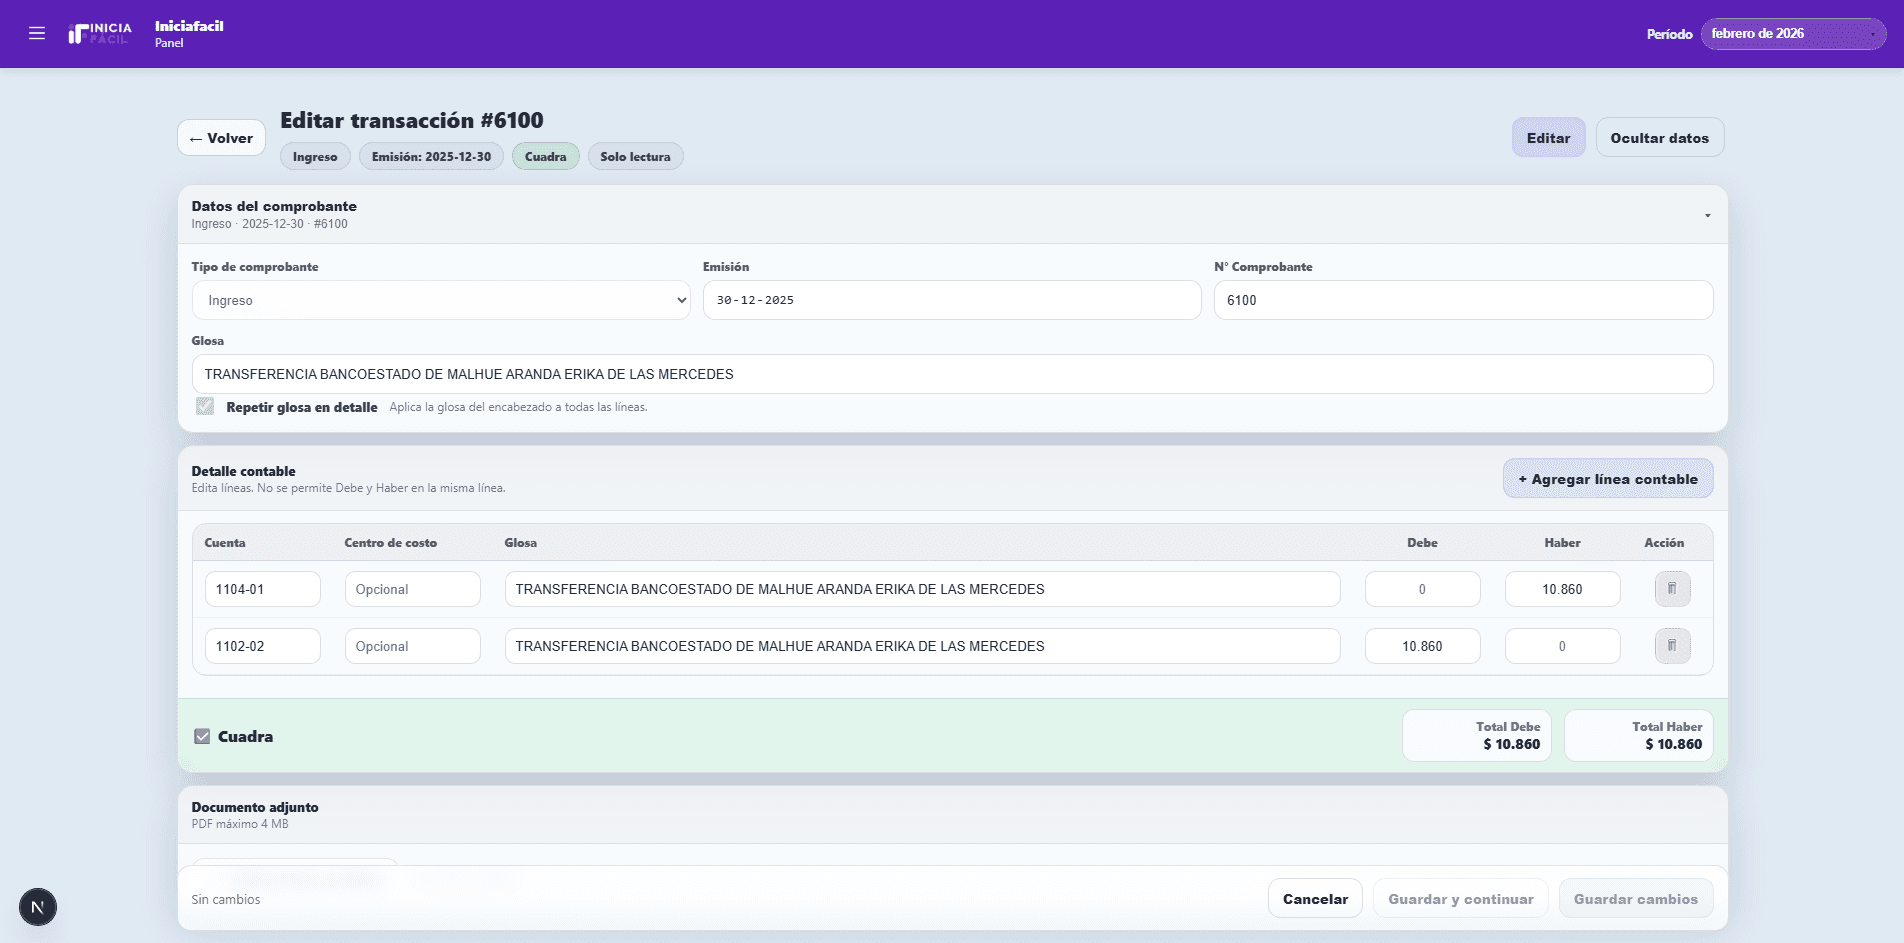This screenshot has width=1904, height=943.
Task: Open the hamburger menu in header
Action: coord(37,34)
